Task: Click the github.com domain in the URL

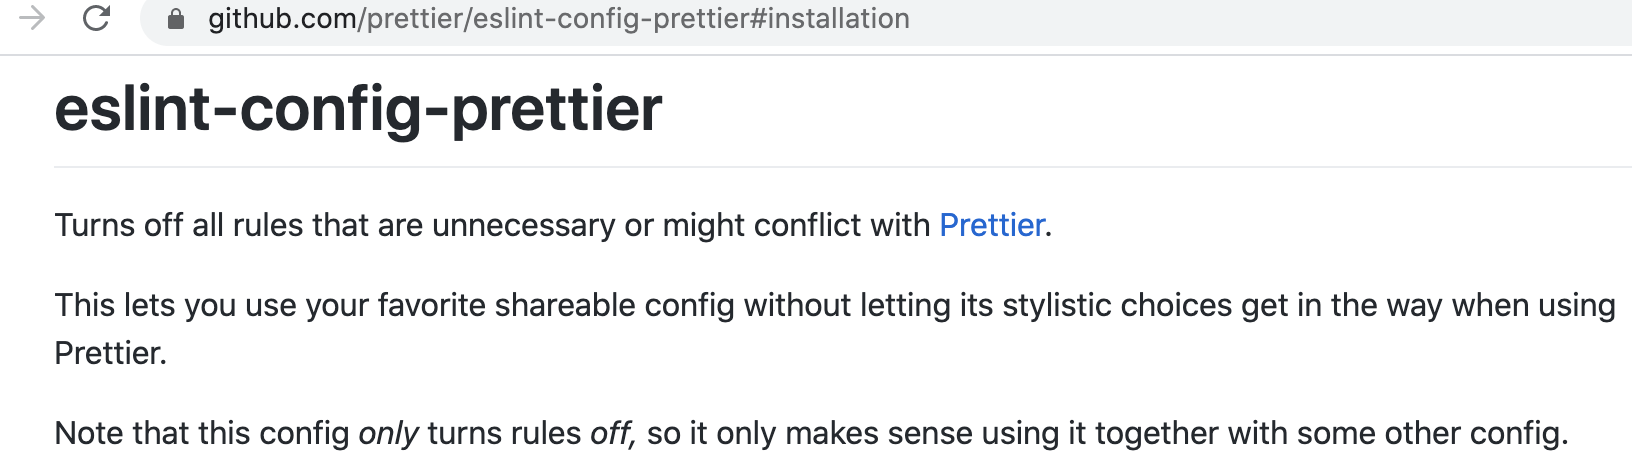Action: (281, 19)
